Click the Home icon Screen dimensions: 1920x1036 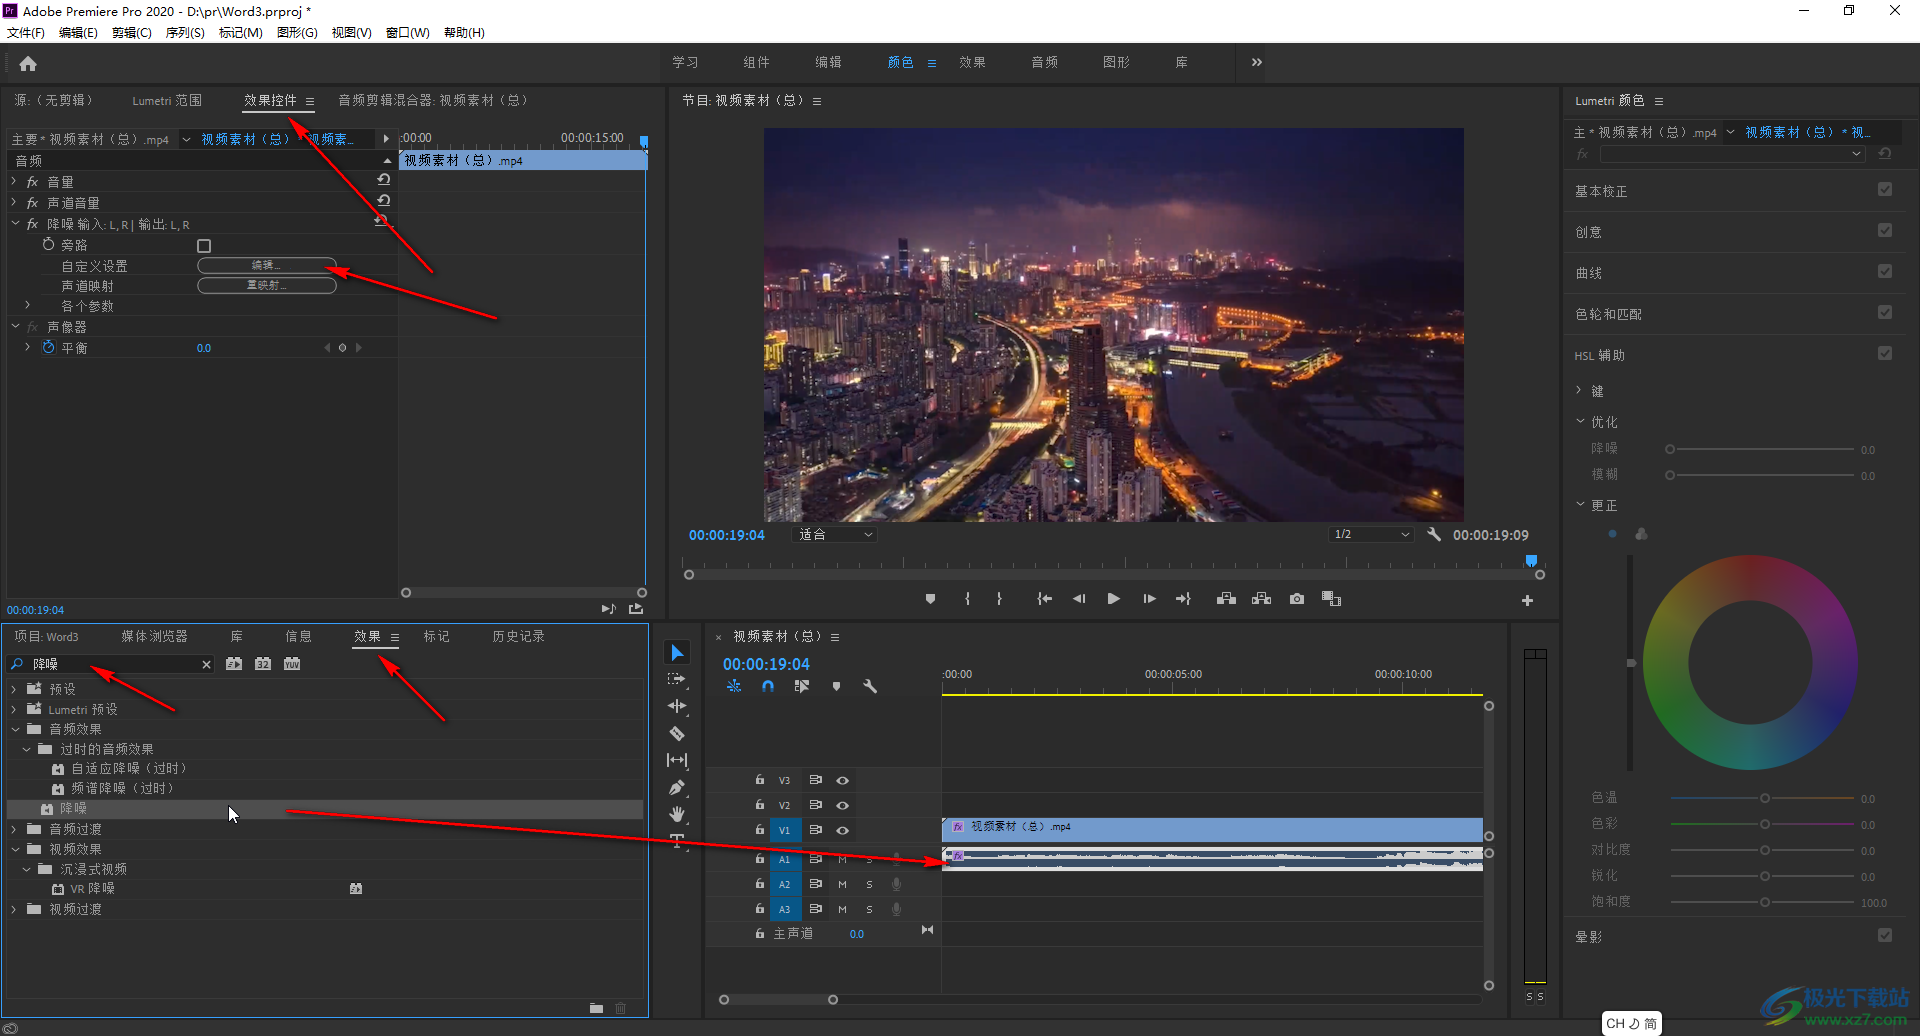[x=28, y=64]
